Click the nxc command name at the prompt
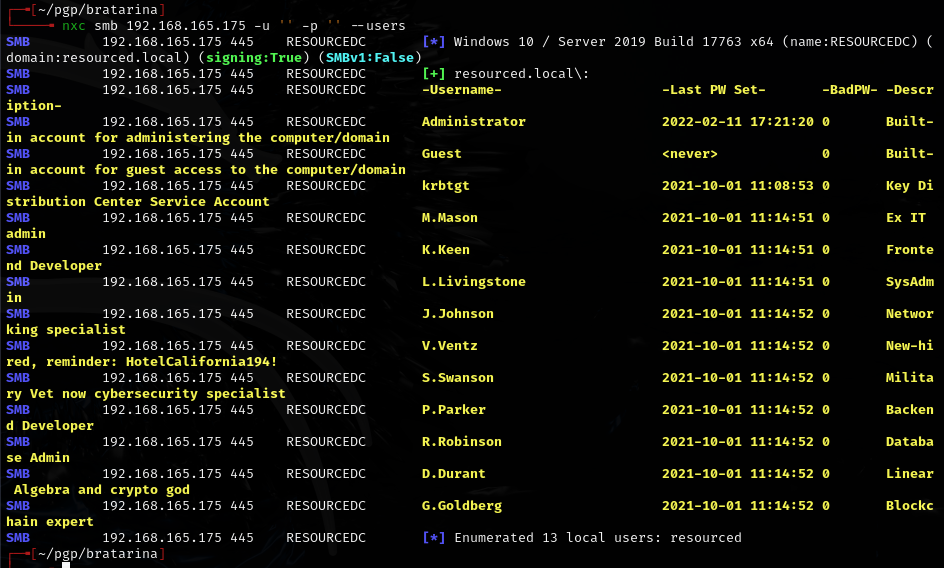944x568 pixels. (x=74, y=26)
